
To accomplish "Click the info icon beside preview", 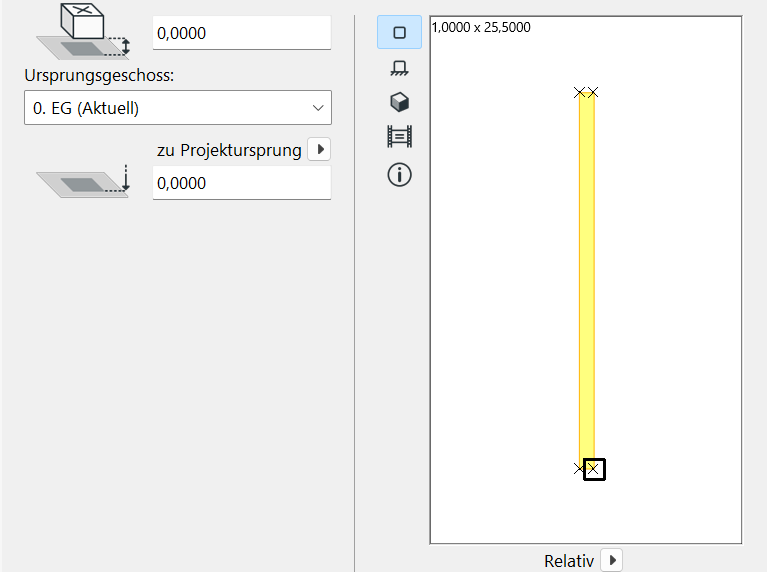I will [x=399, y=175].
